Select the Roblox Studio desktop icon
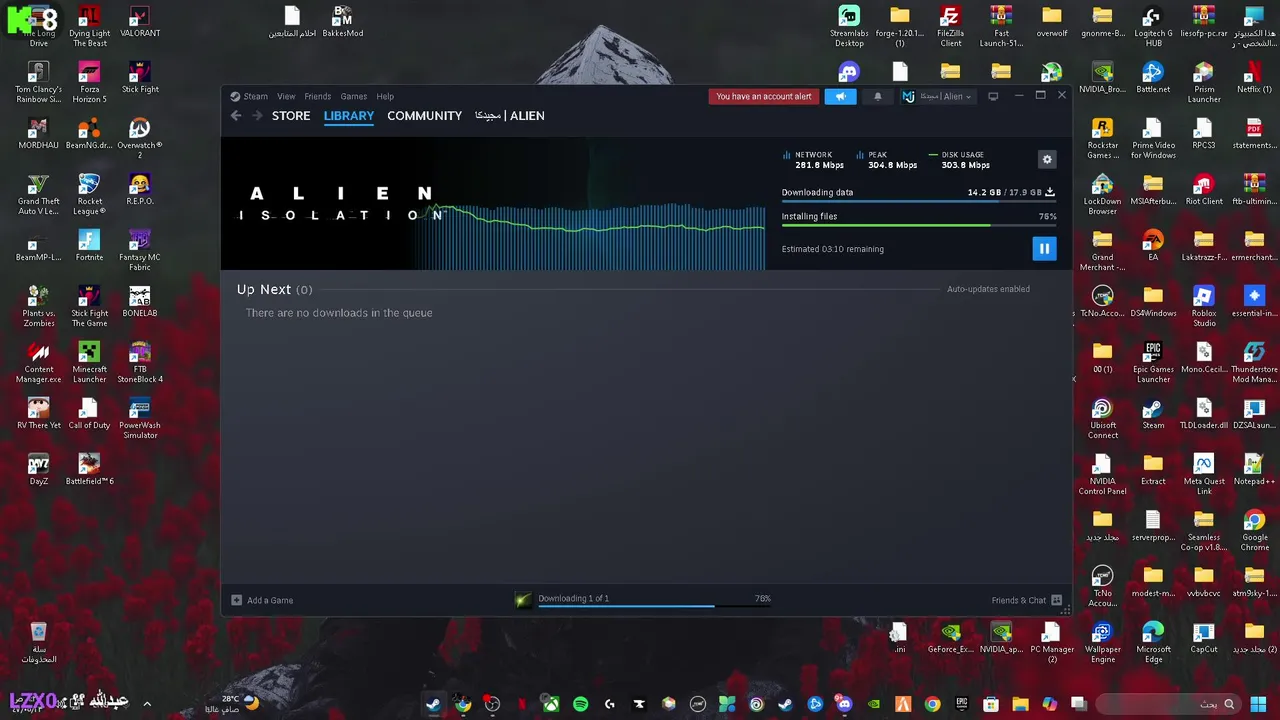Image resolution: width=1280 pixels, height=720 pixels. coord(1203,307)
